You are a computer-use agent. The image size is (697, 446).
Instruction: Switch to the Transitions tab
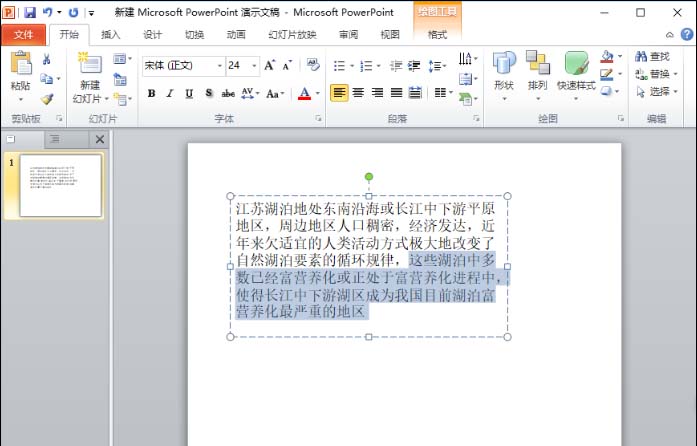coord(194,35)
